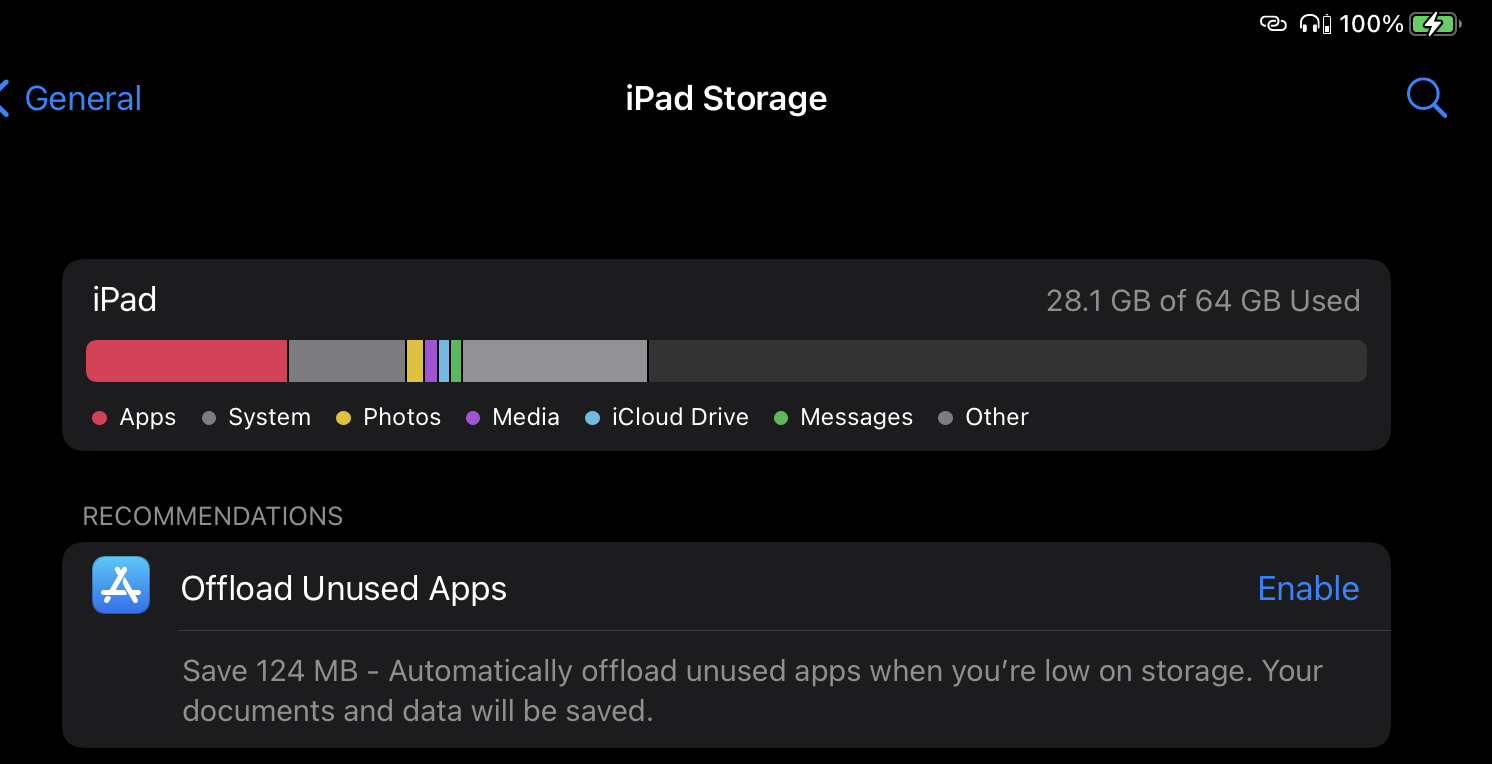Tap the Offload Unused Apps title
Image resolution: width=1492 pixels, height=764 pixels.
point(344,588)
